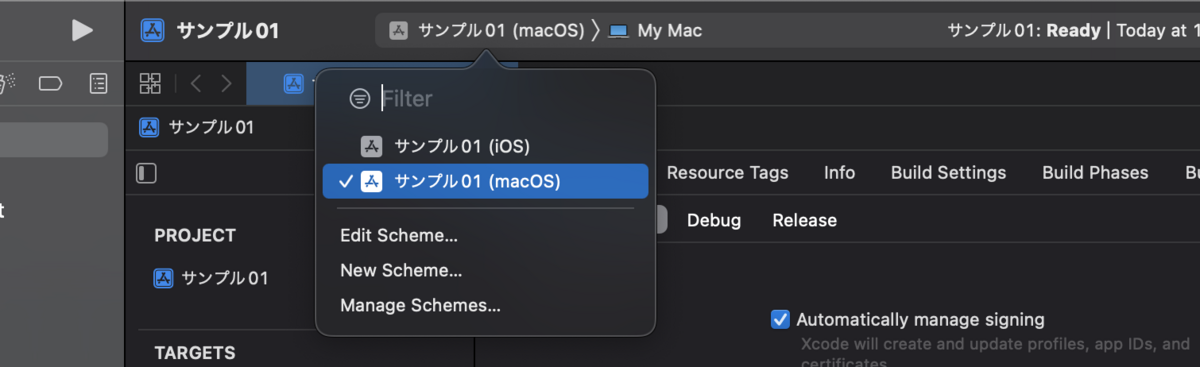Go forward with the right chevron arrow
This screenshot has width=1200, height=367.
[x=227, y=83]
